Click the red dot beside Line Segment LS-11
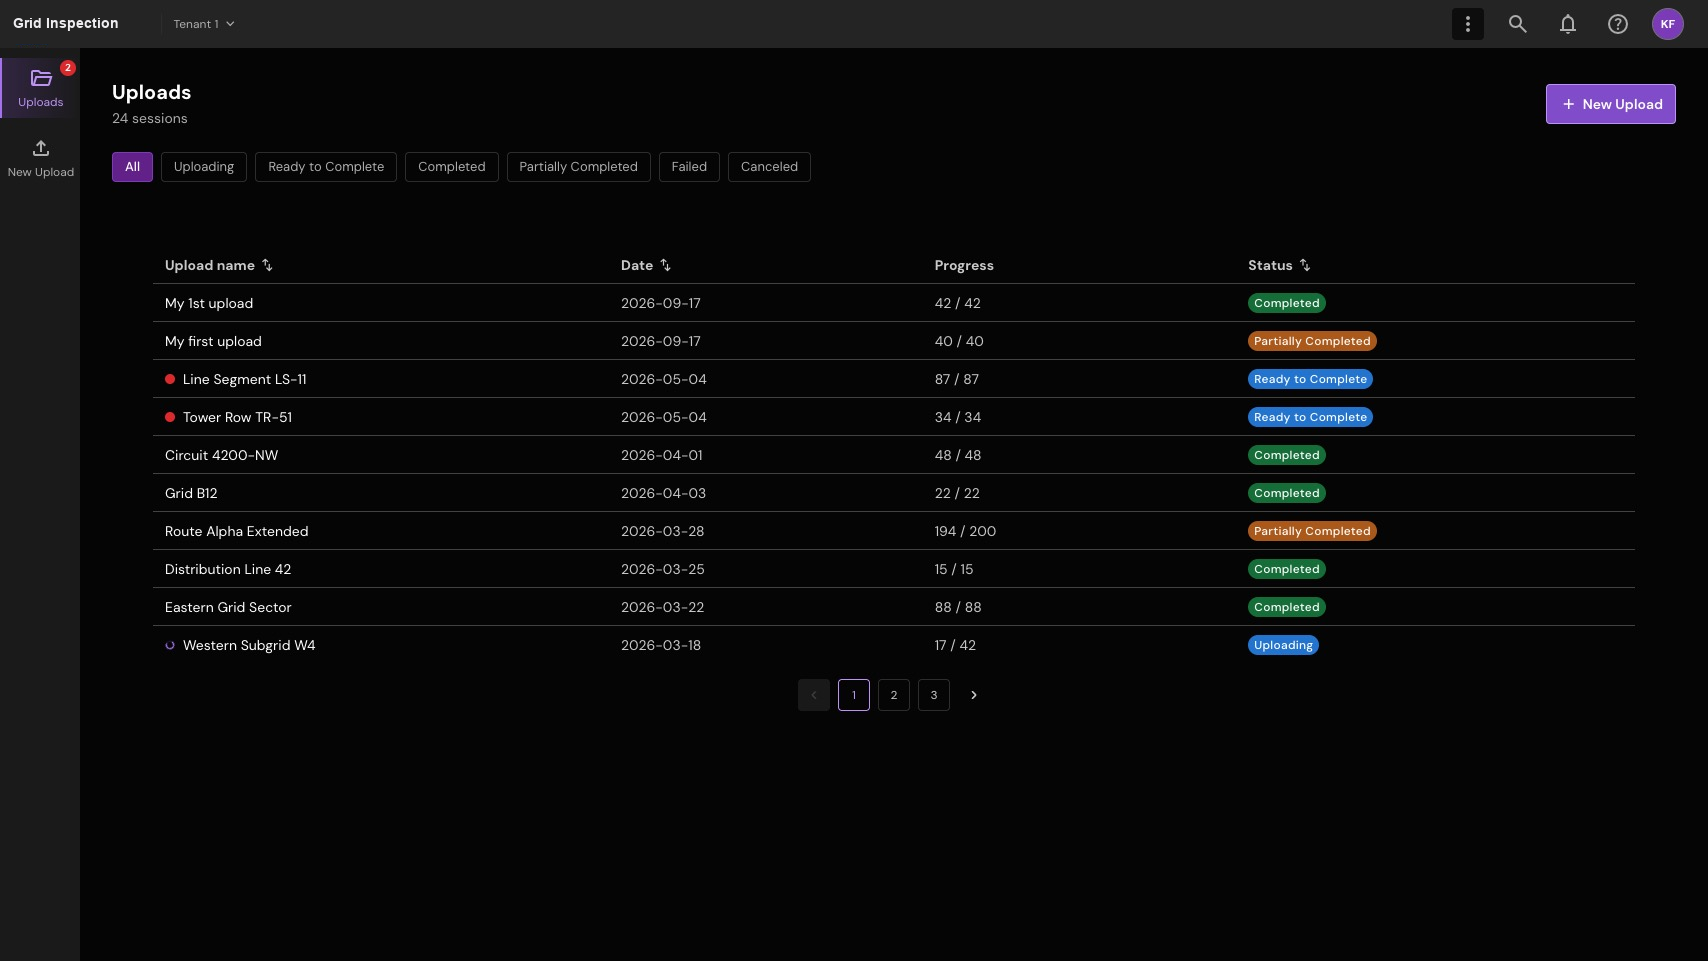1708x961 pixels. (170, 379)
